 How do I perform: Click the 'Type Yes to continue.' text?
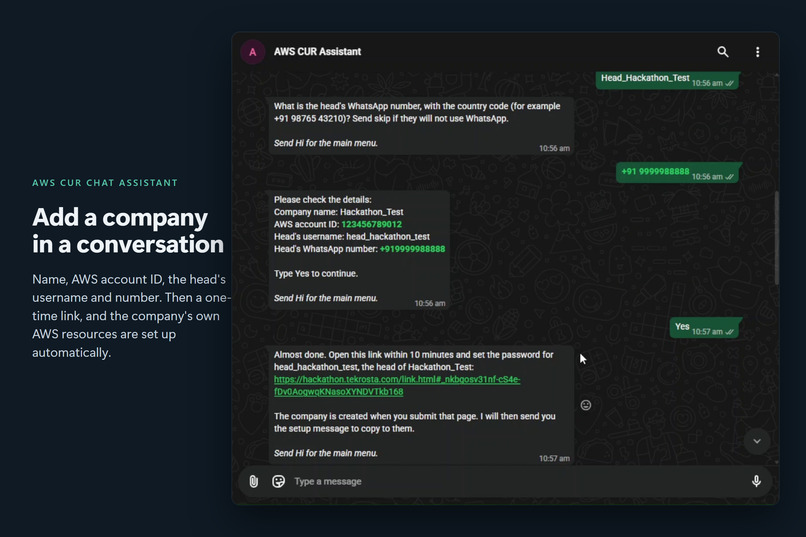tap(316, 273)
